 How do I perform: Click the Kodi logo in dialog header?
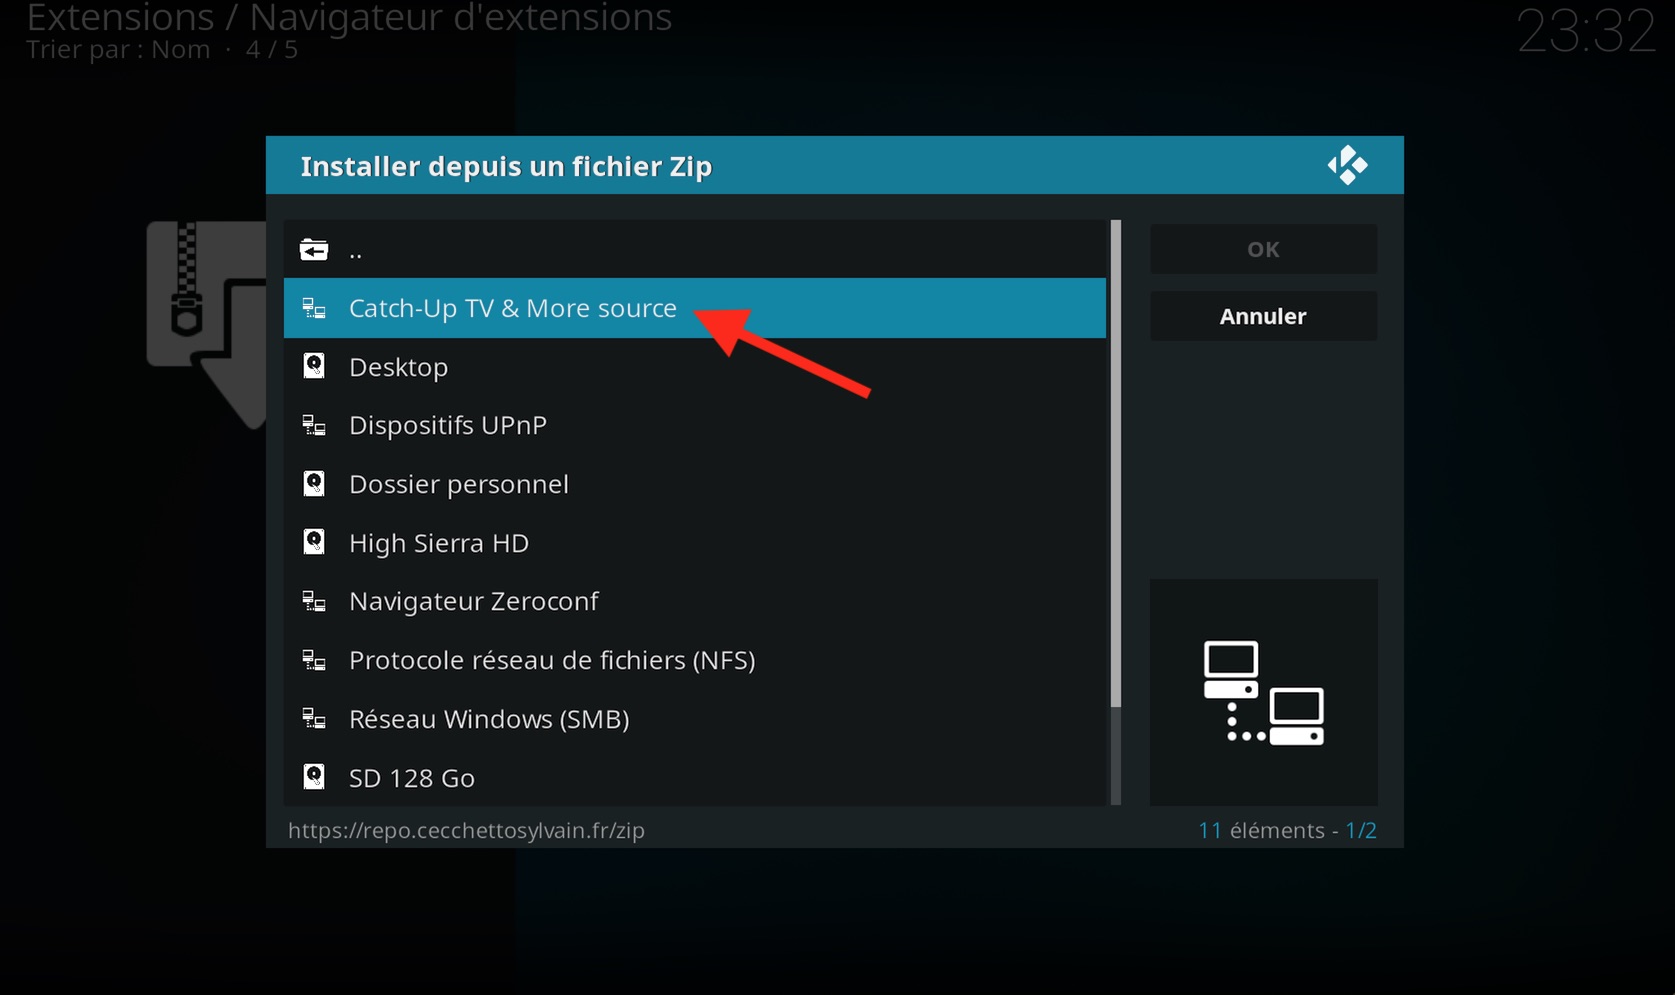[1347, 165]
